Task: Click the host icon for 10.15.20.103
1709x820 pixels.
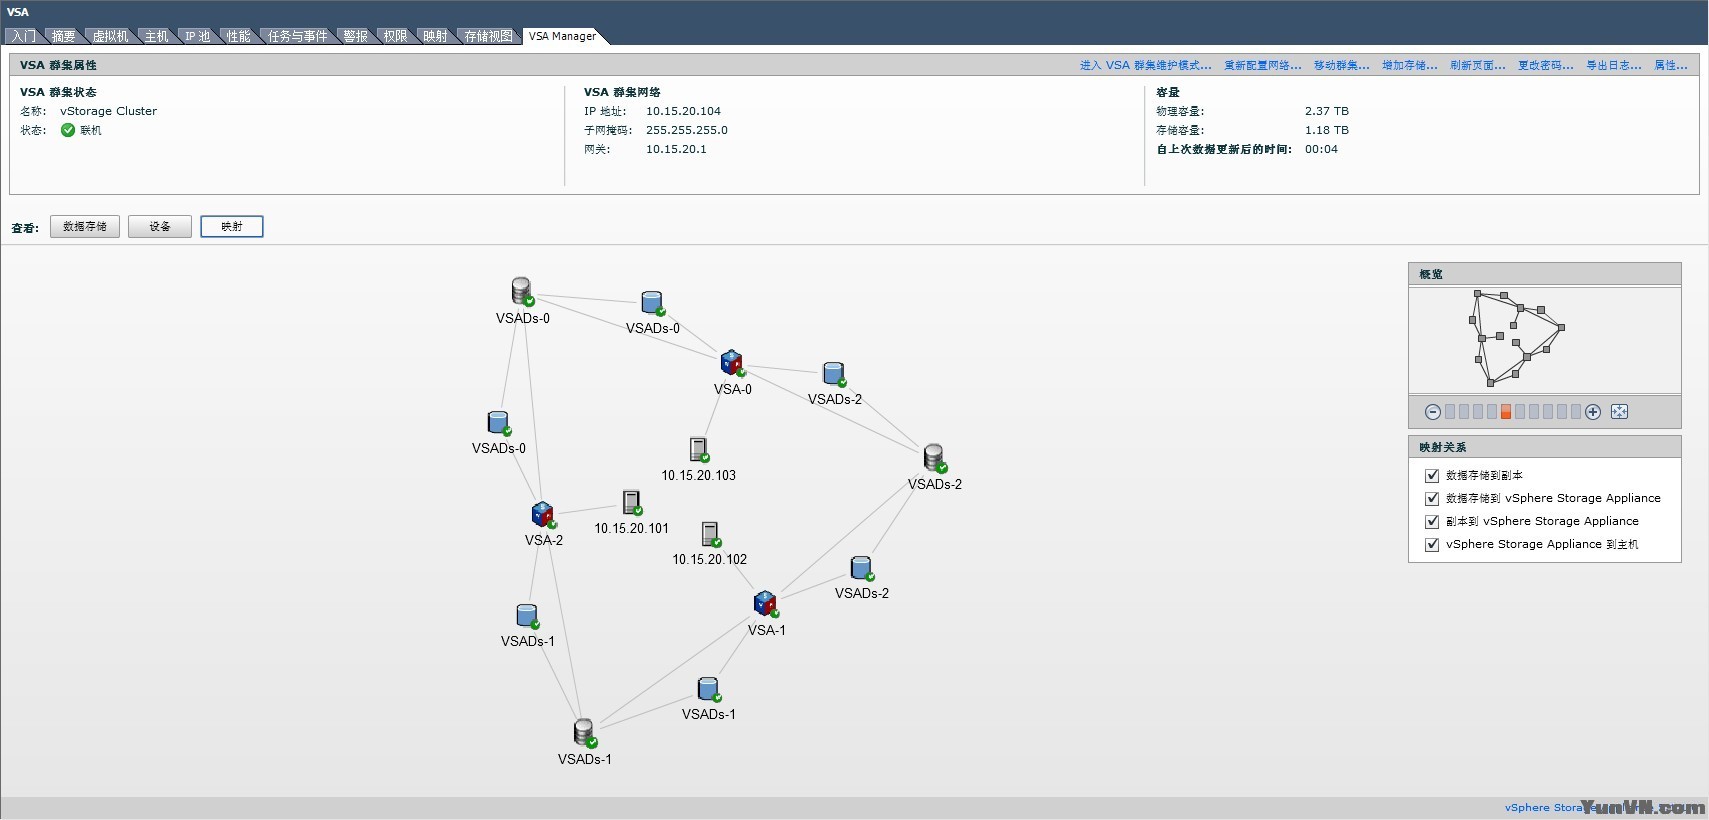Action: point(699,449)
